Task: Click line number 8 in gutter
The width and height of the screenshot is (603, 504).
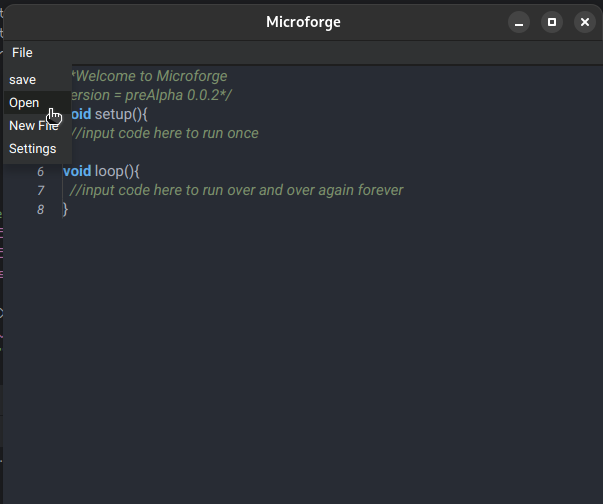Action: [41, 210]
